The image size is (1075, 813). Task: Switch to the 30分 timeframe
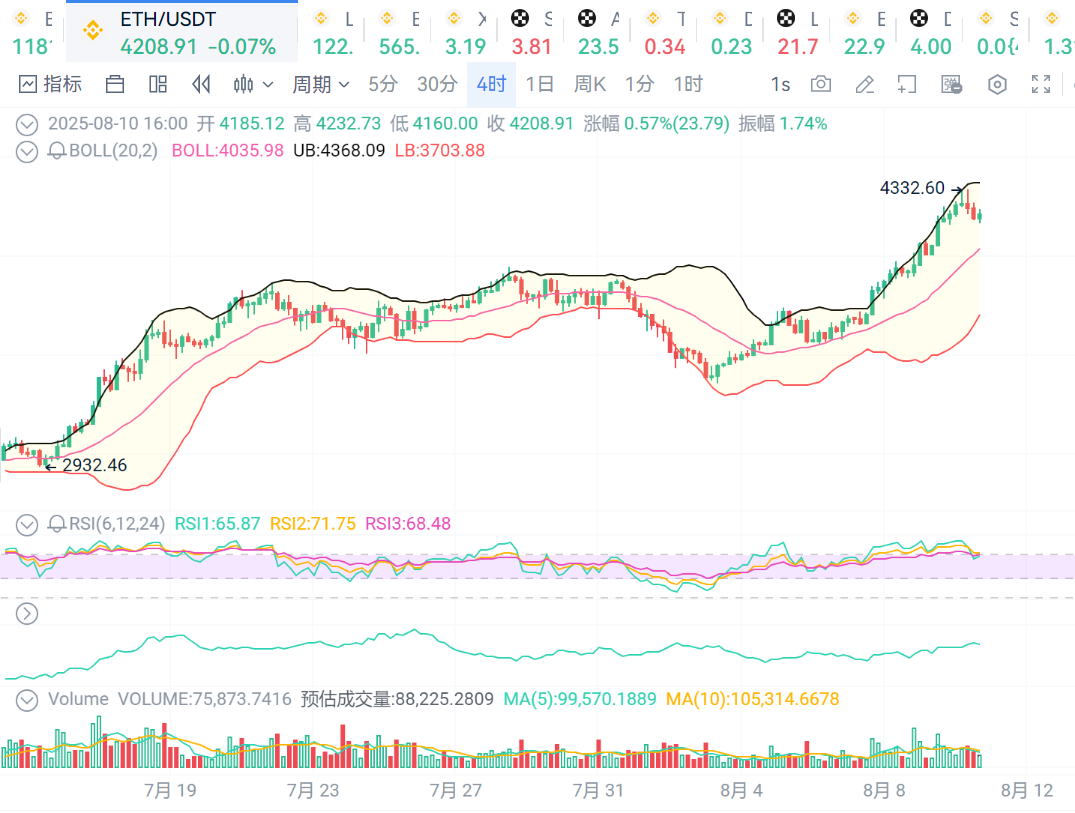437,84
